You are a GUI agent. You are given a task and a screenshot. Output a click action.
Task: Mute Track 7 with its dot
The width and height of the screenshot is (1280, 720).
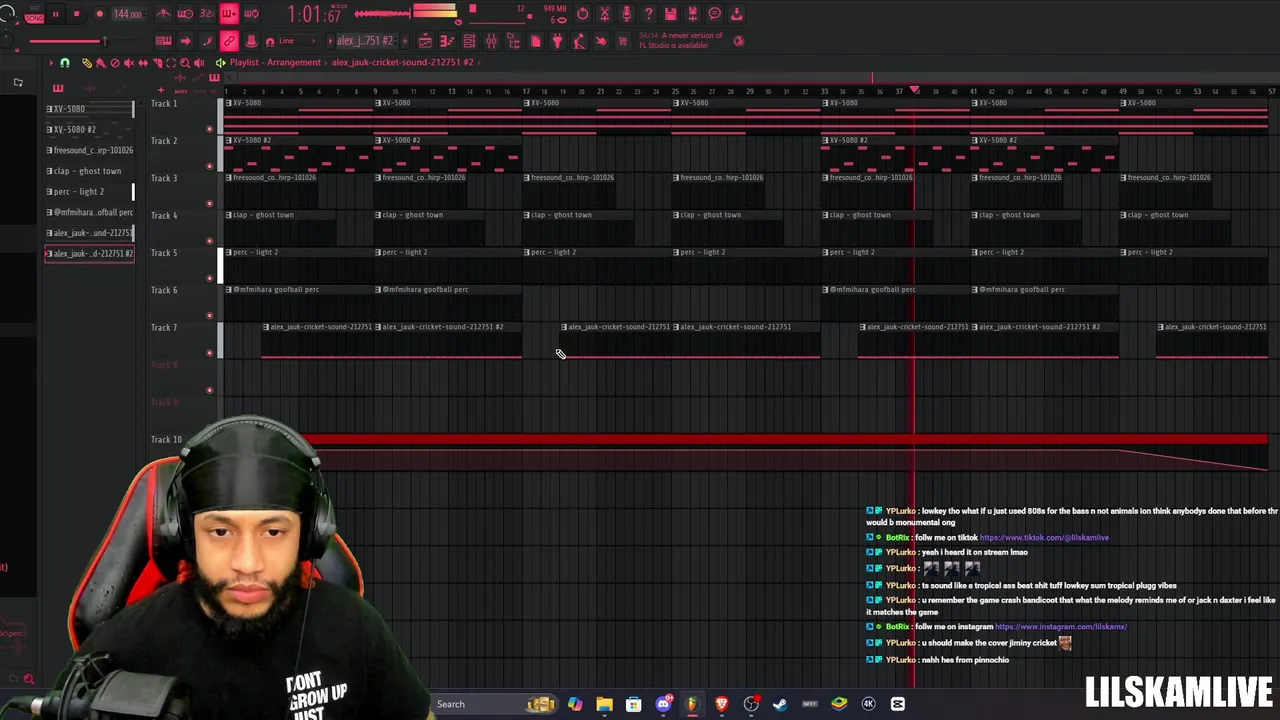[209, 352]
